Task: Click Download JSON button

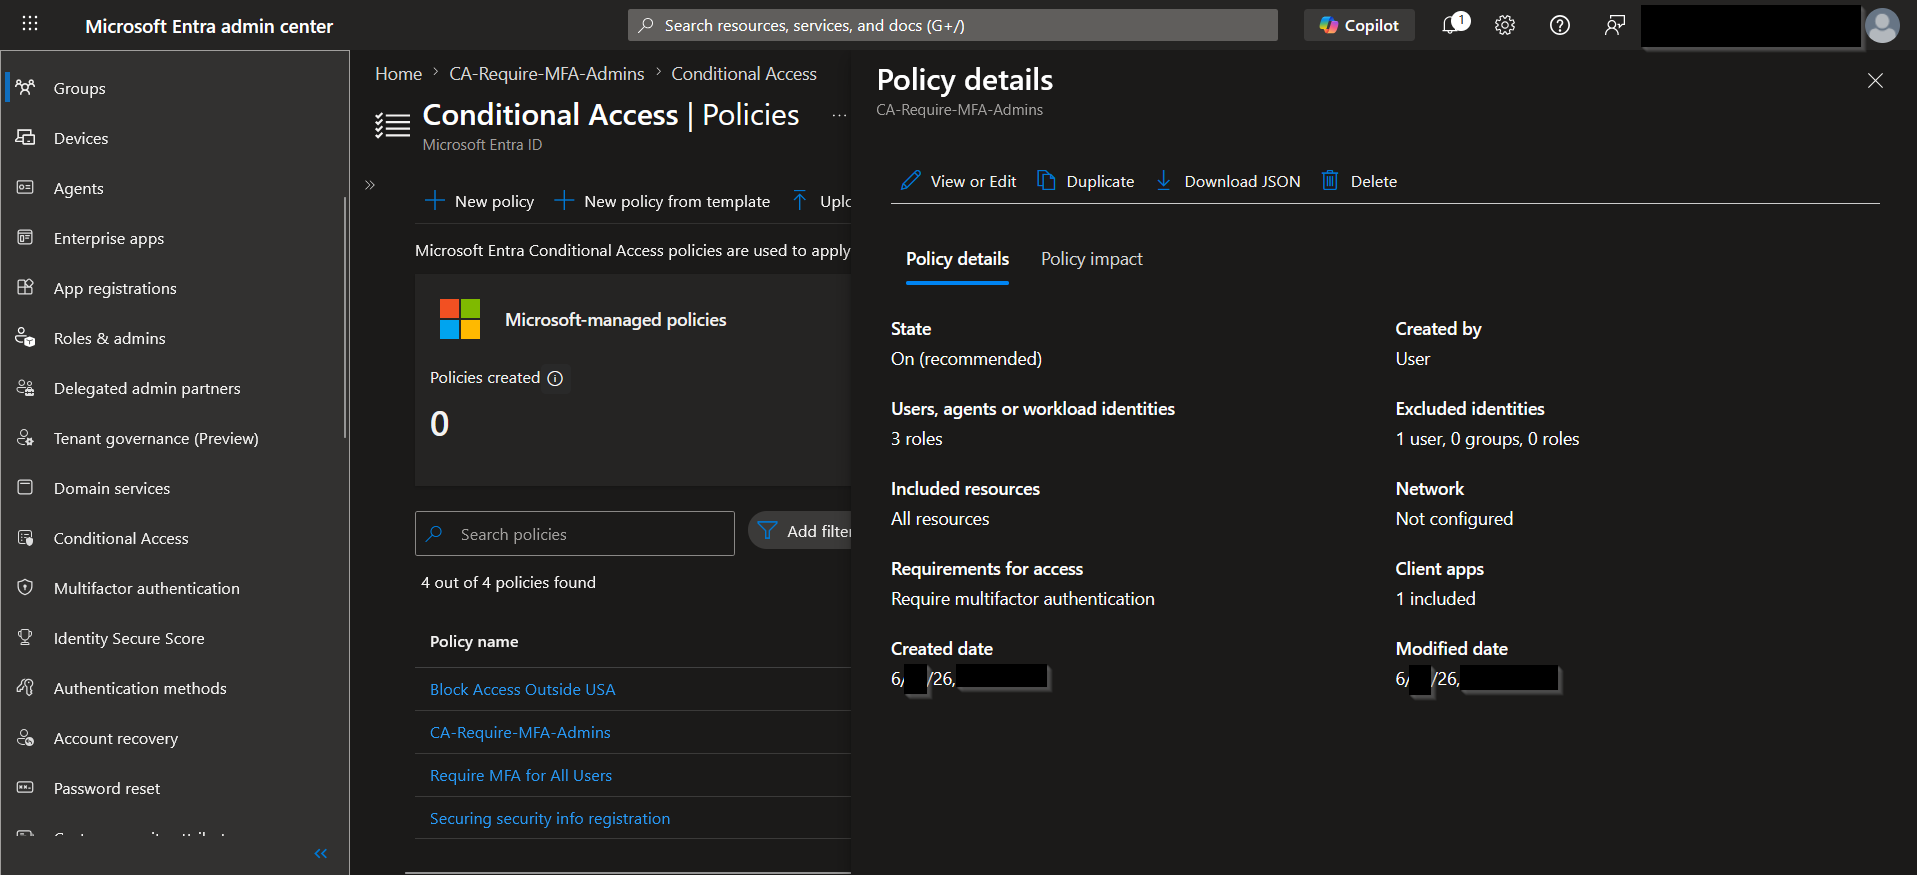Action: click(x=1228, y=181)
